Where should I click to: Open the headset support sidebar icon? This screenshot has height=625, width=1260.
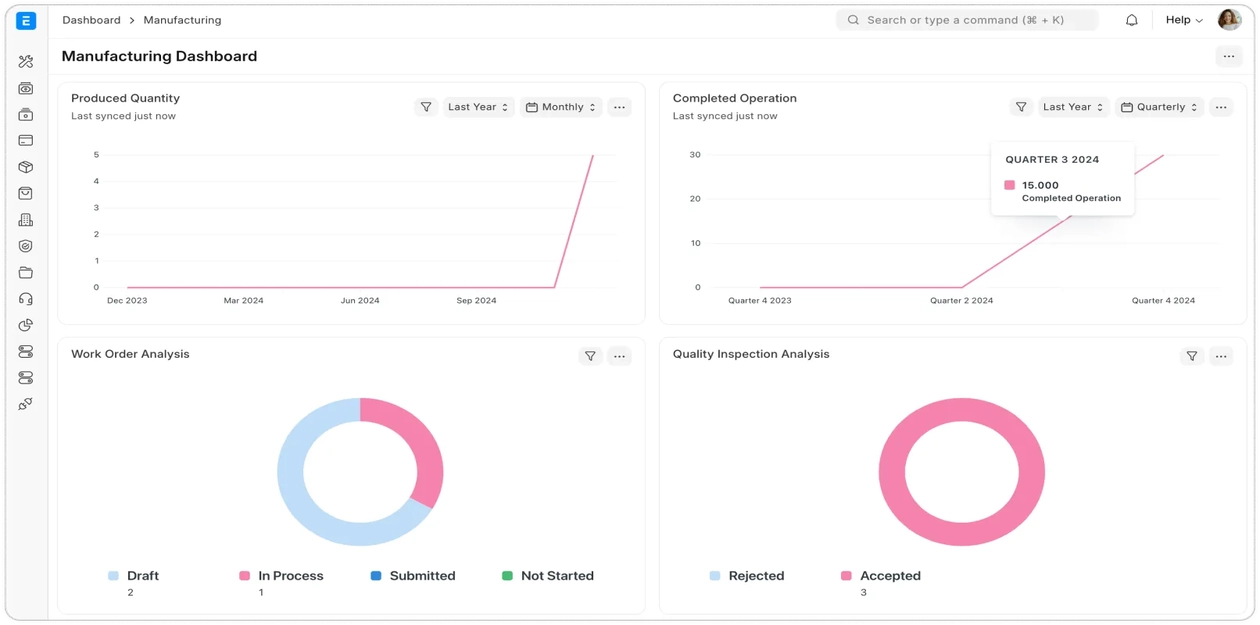coord(26,299)
